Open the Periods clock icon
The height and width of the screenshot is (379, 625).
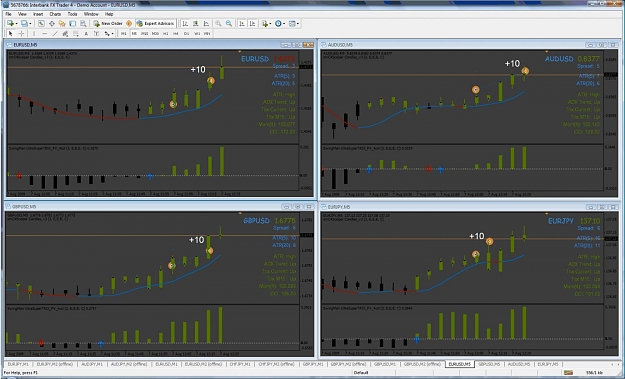[278, 24]
